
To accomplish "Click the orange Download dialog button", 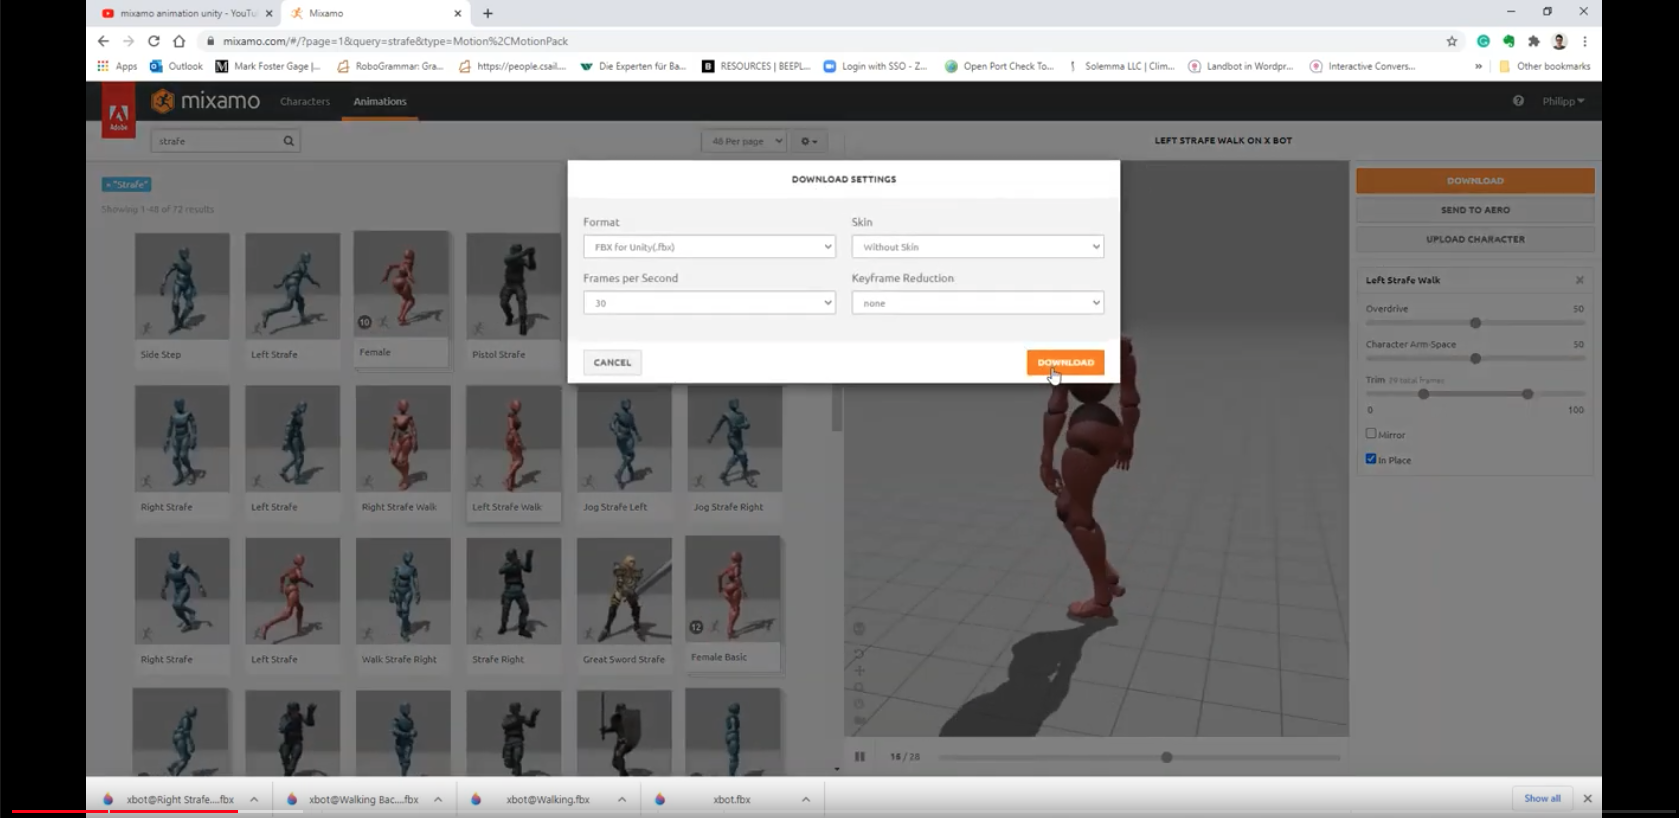I will click(1065, 362).
